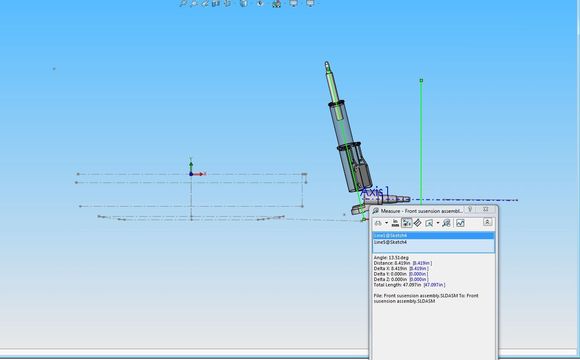Select the Line5@Sketch4 entry

pyautogui.click(x=433, y=242)
